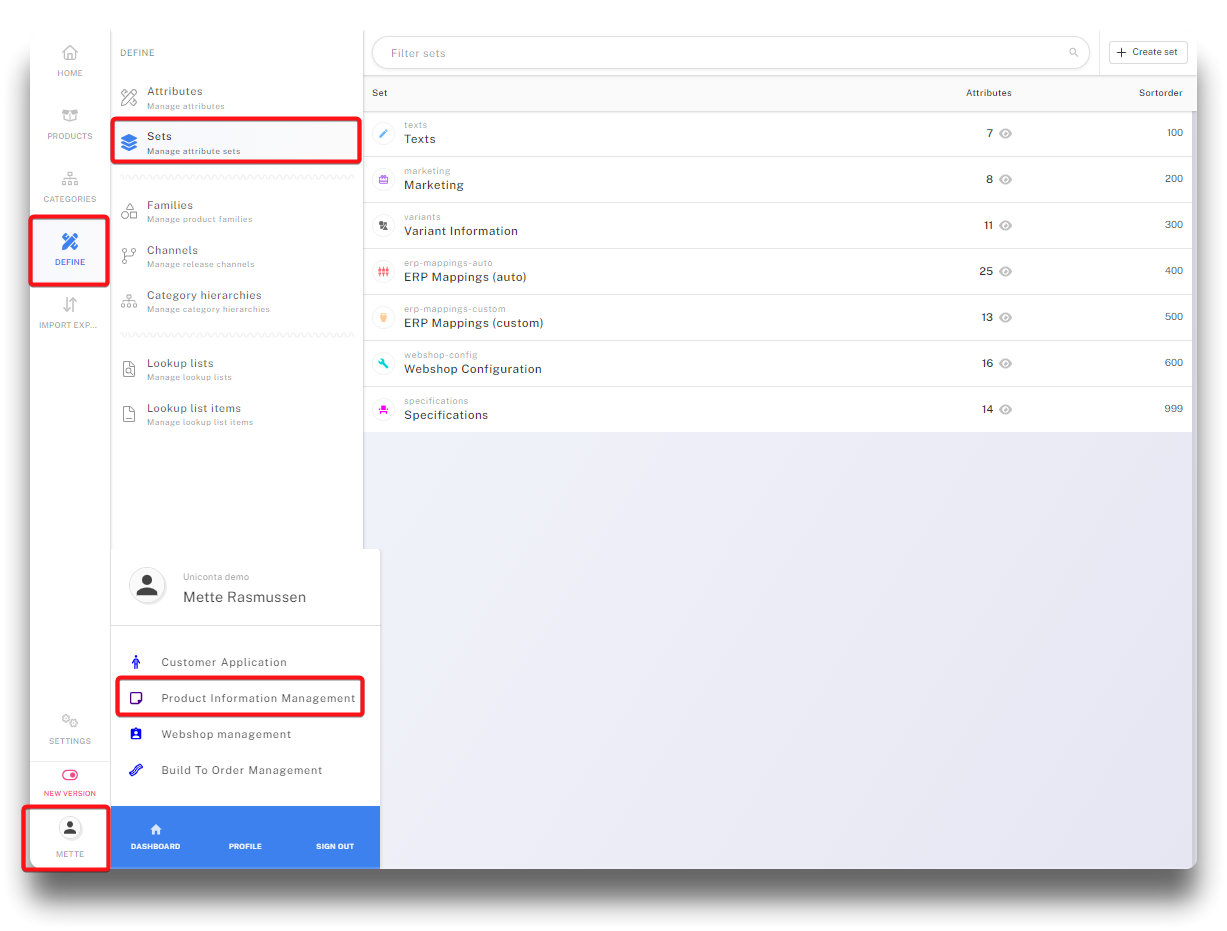This screenshot has height=931, width=1227.
Task: Open Families from the Define menu
Action: 170,206
